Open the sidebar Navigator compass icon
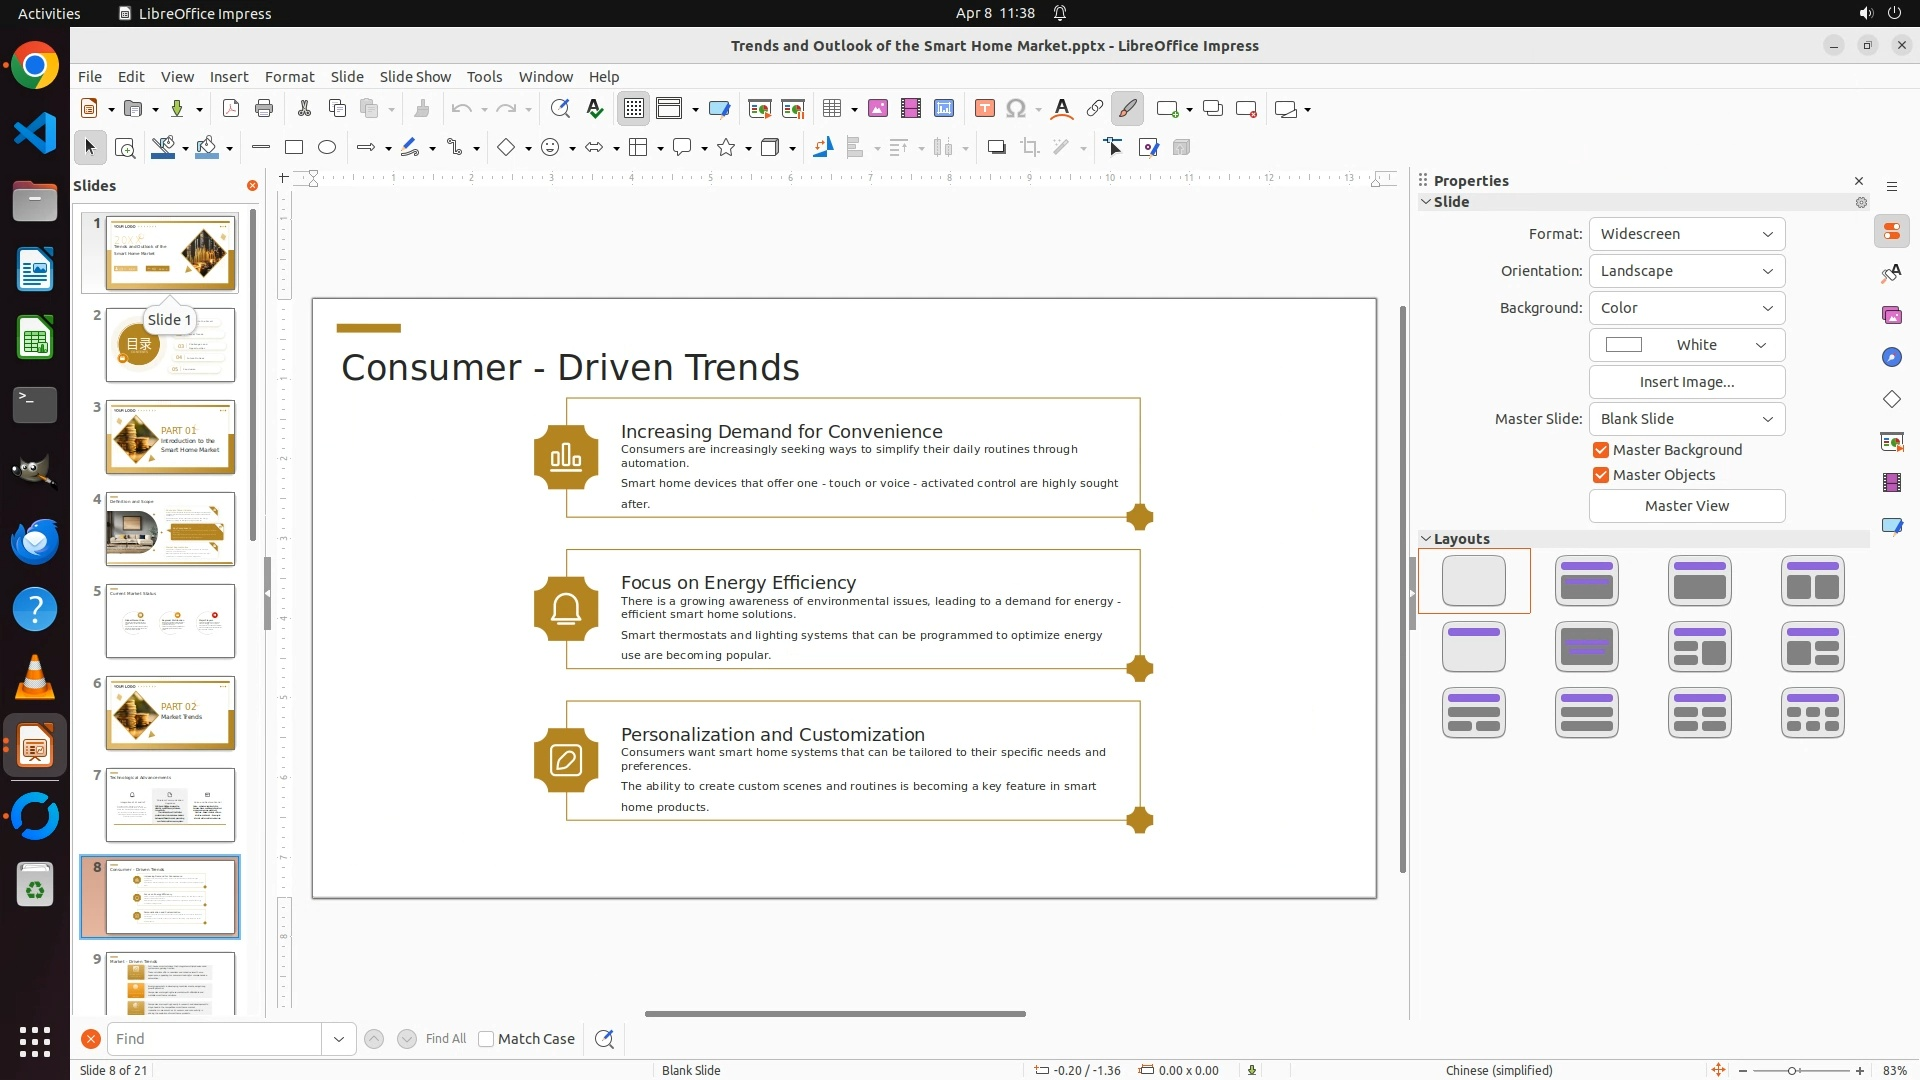1920x1080 pixels. [1891, 358]
